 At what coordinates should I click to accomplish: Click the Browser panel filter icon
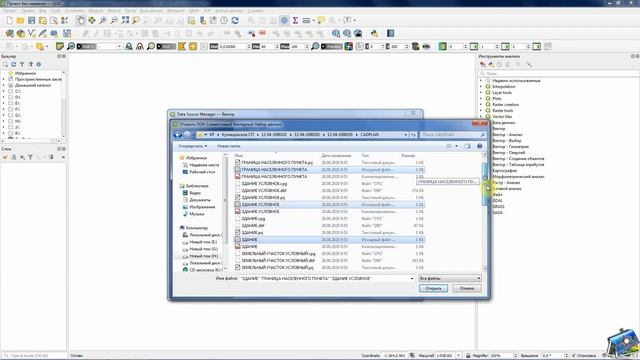(22, 64)
